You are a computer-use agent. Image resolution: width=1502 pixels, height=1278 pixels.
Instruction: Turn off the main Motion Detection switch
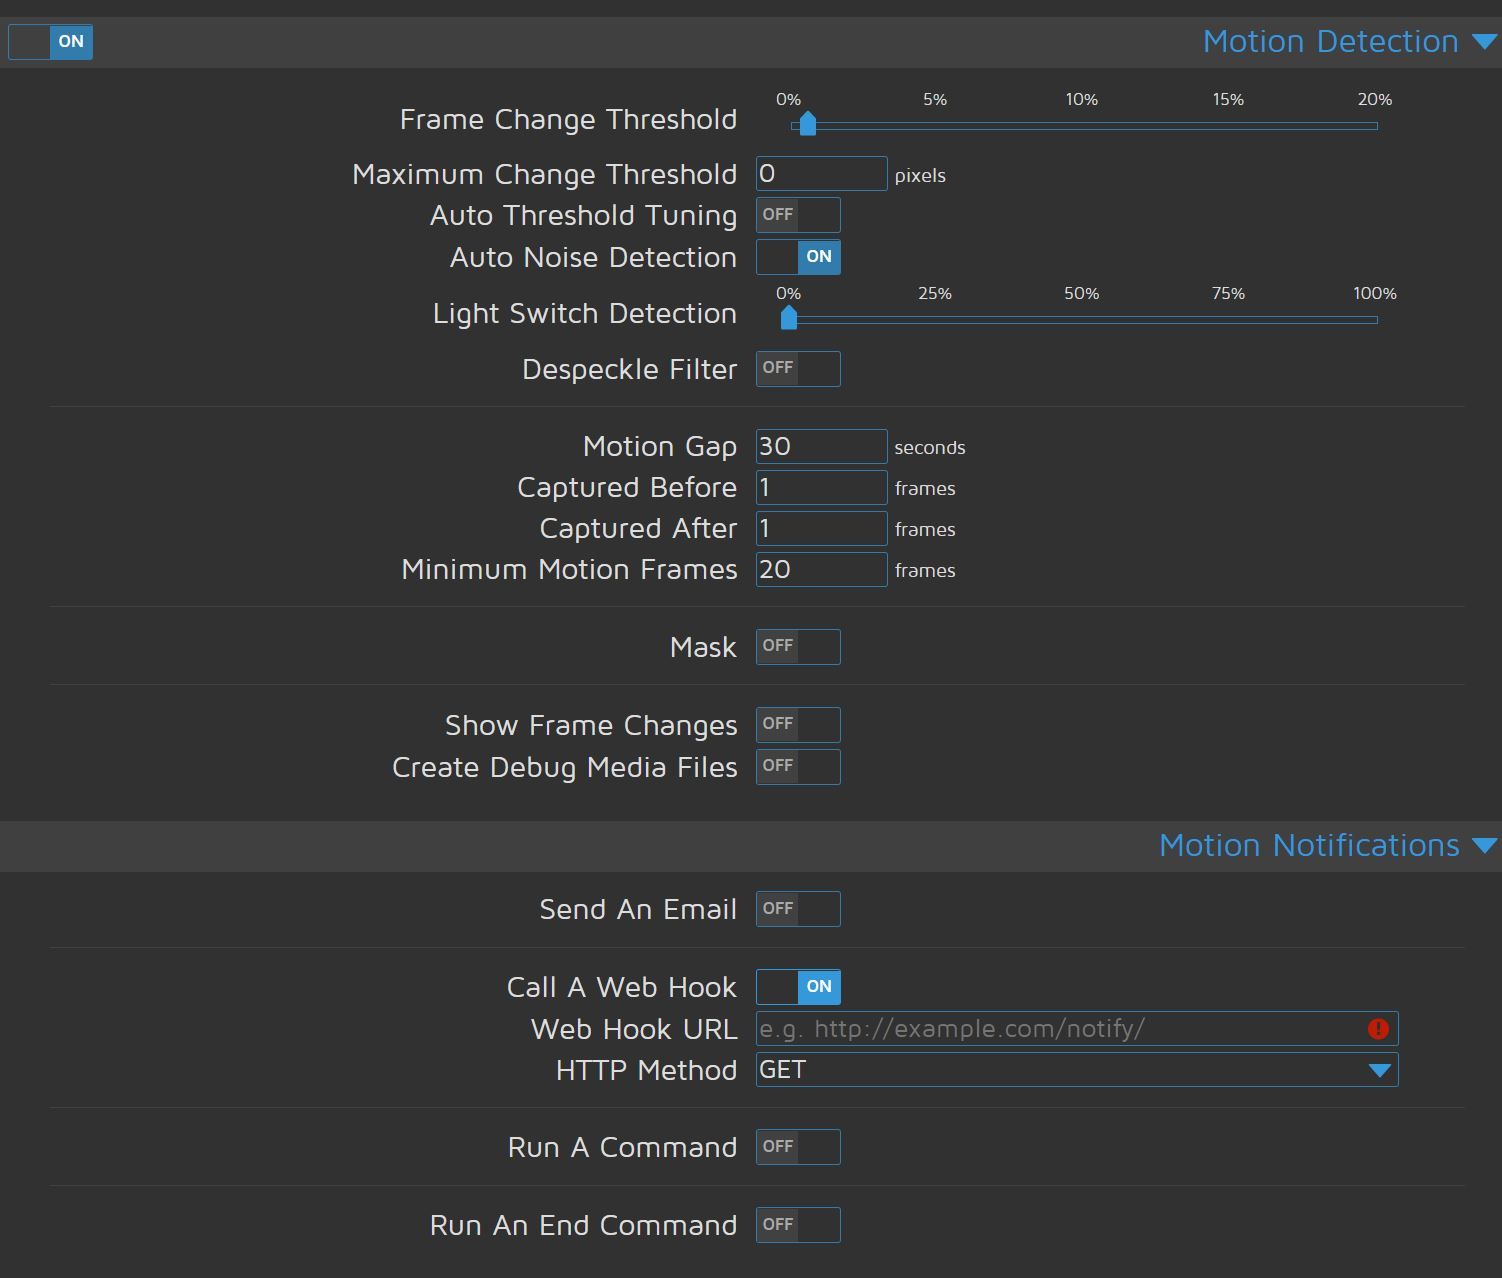point(51,42)
